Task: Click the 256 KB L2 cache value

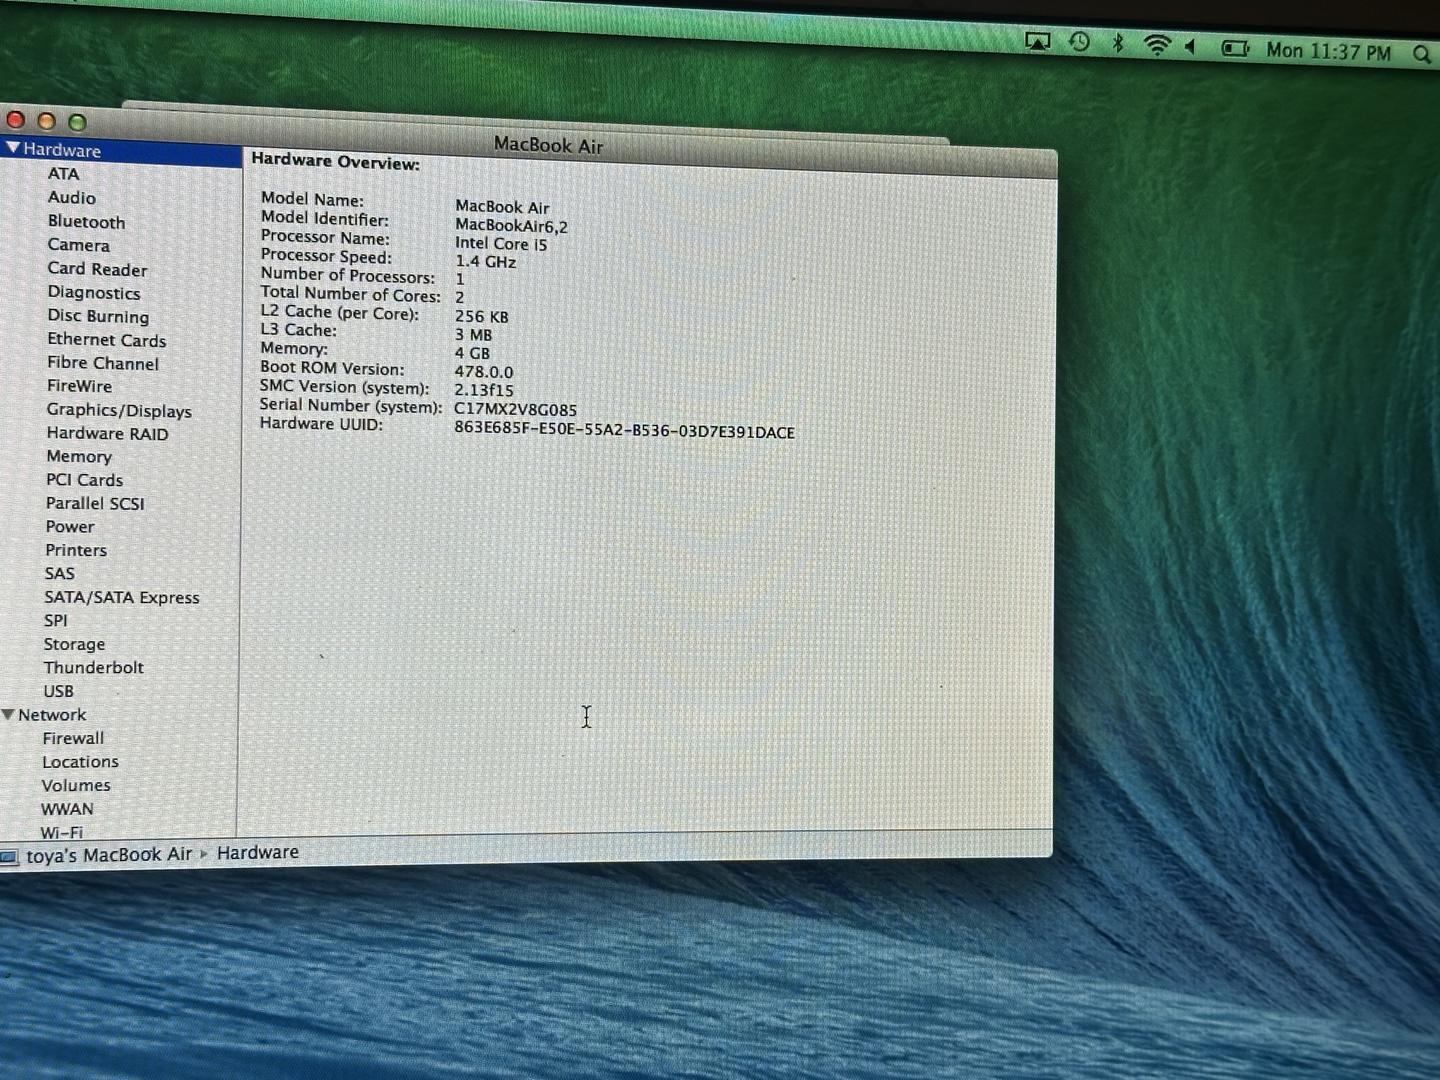Action: point(481,316)
